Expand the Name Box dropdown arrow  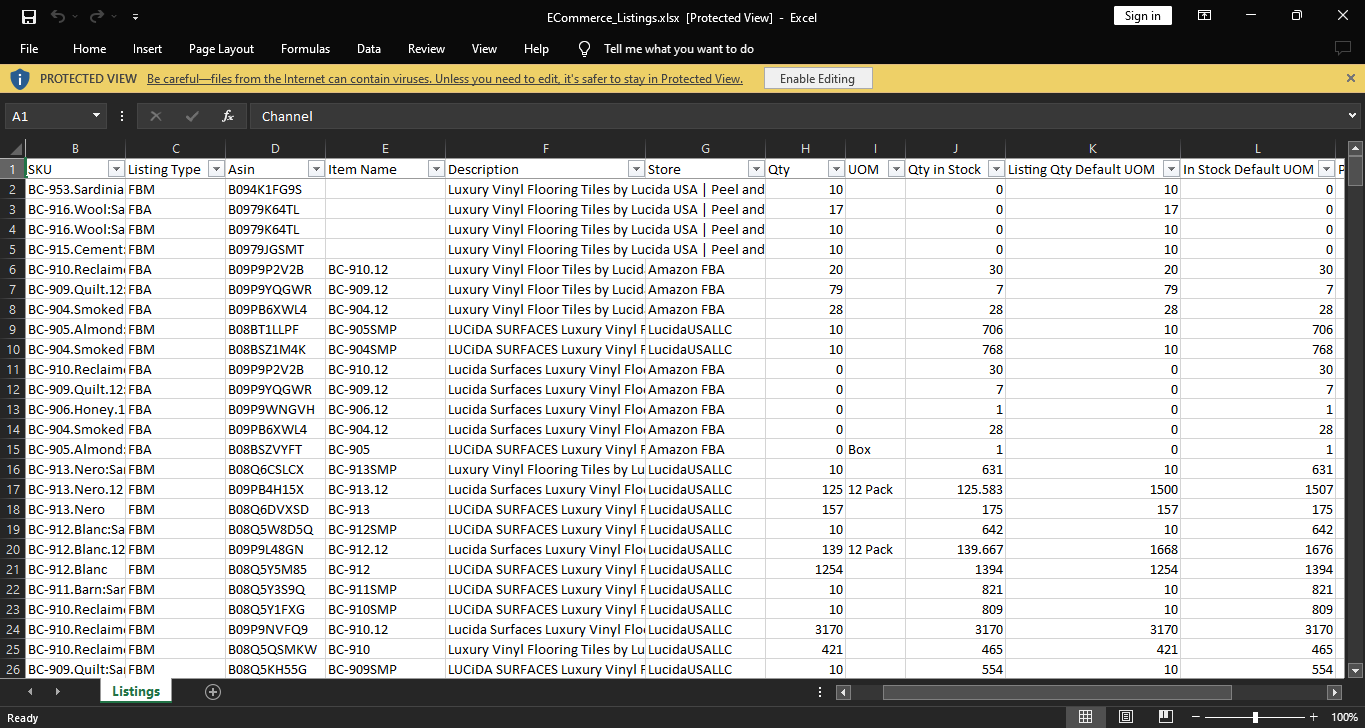[97, 116]
